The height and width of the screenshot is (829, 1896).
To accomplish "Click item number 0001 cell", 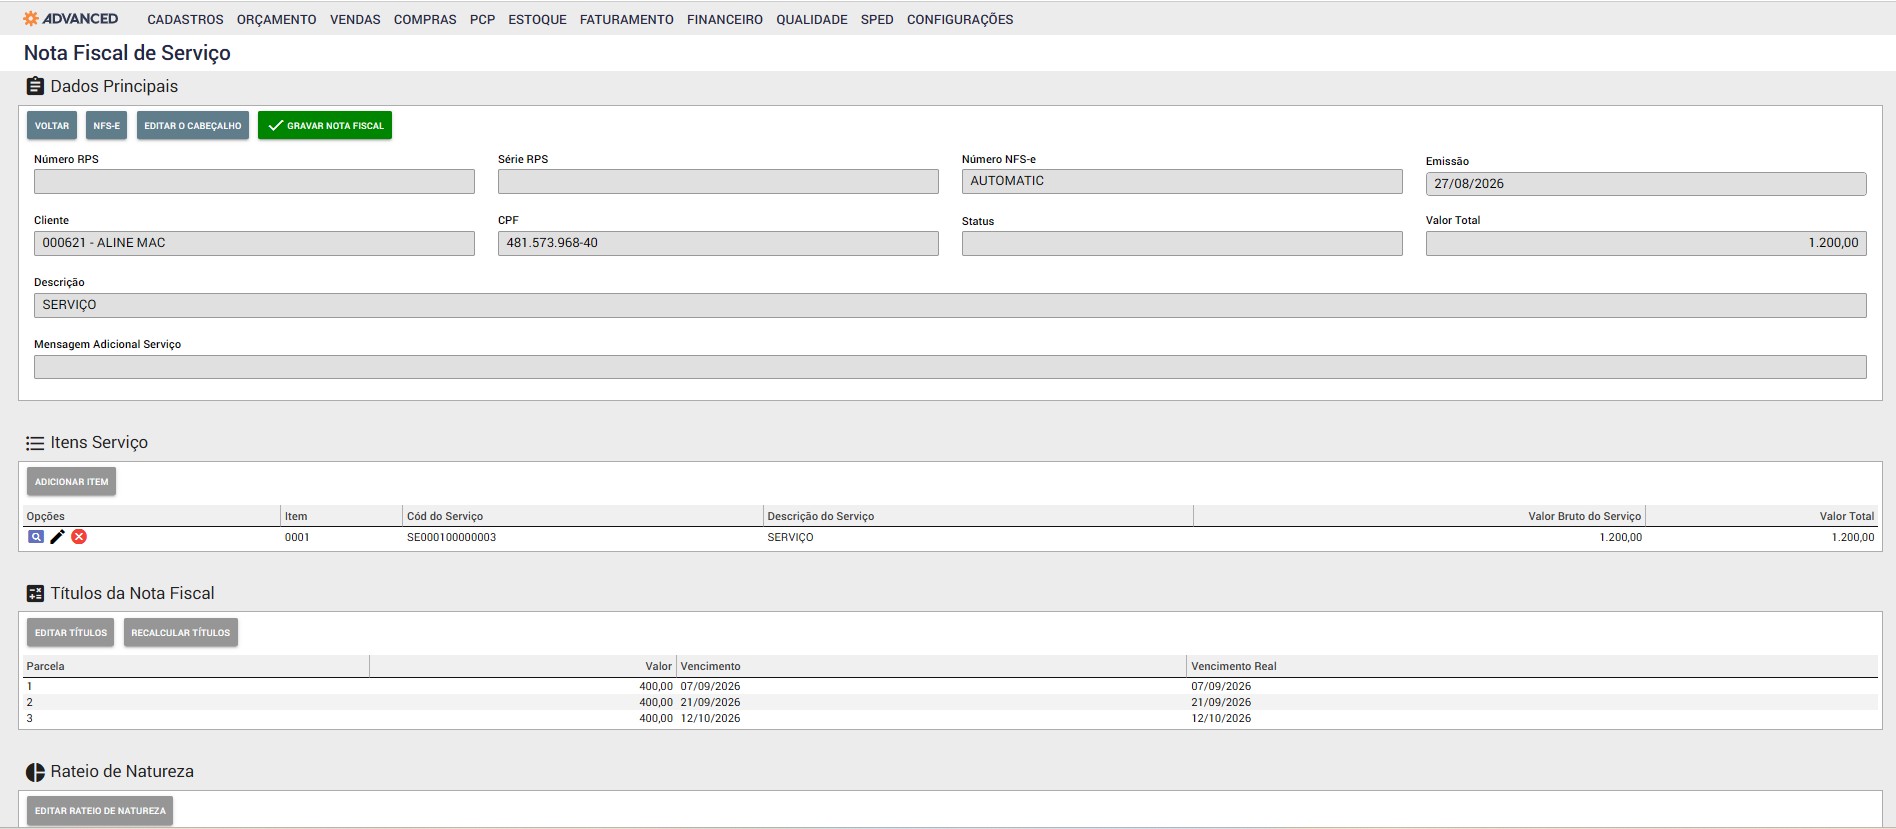I will (x=297, y=537).
